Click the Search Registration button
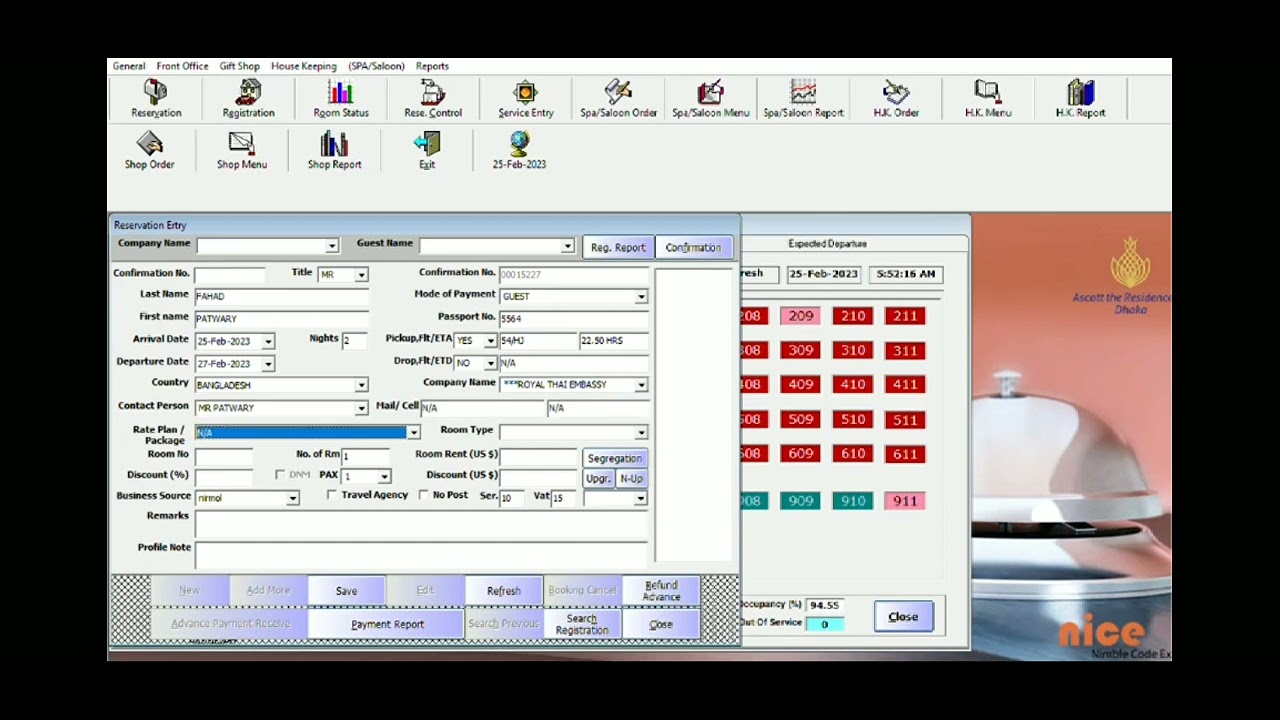This screenshot has width=1280, height=720. click(581, 624)
